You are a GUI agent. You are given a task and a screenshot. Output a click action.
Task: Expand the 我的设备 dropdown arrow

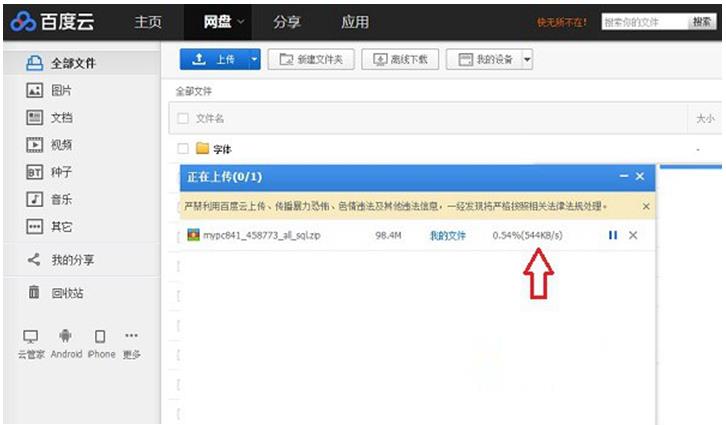tap(527, 60)
